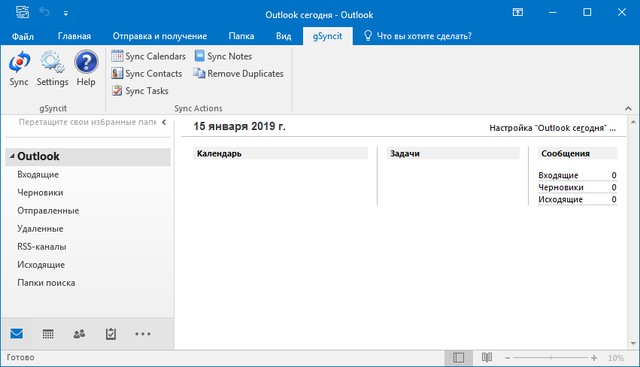Run Sync Tasks action
This screenshot has width=640, height=367.
click(x=140, y=91)
